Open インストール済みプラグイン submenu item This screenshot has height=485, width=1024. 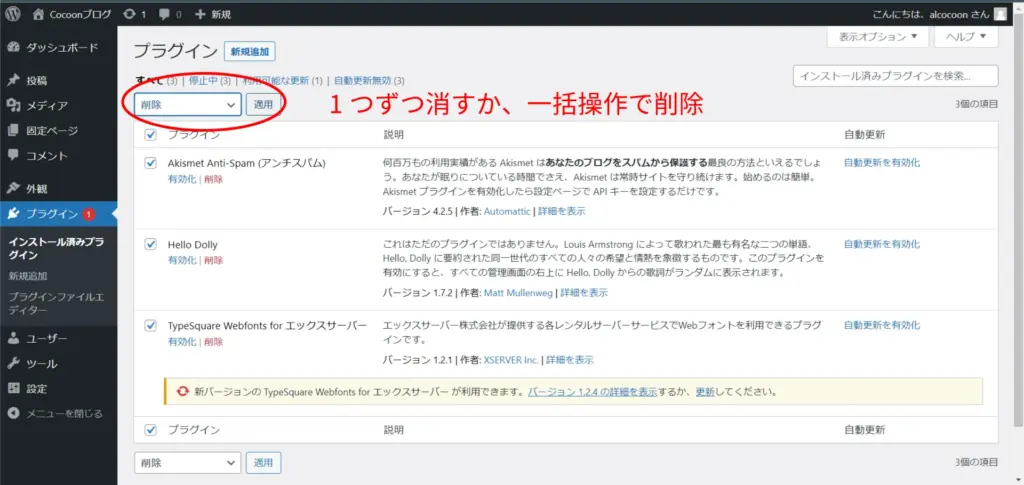(57, 248)
